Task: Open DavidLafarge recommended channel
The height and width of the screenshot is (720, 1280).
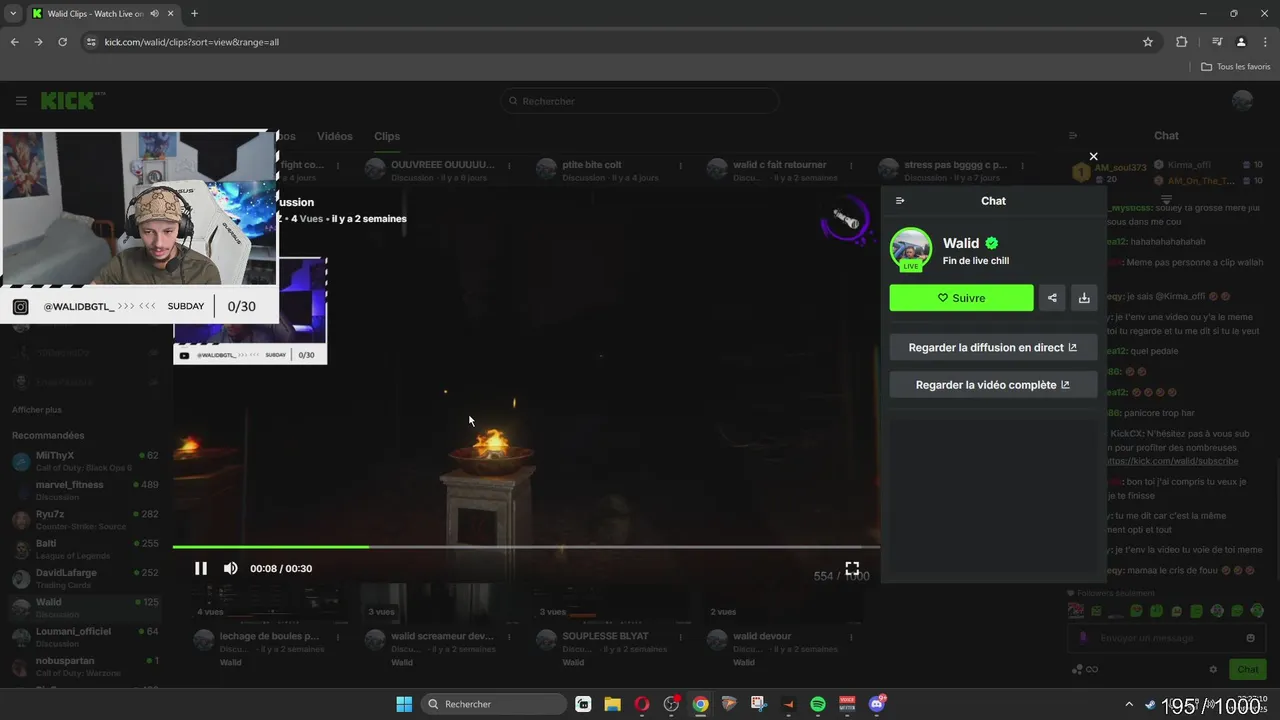Action: coord(85,578)
